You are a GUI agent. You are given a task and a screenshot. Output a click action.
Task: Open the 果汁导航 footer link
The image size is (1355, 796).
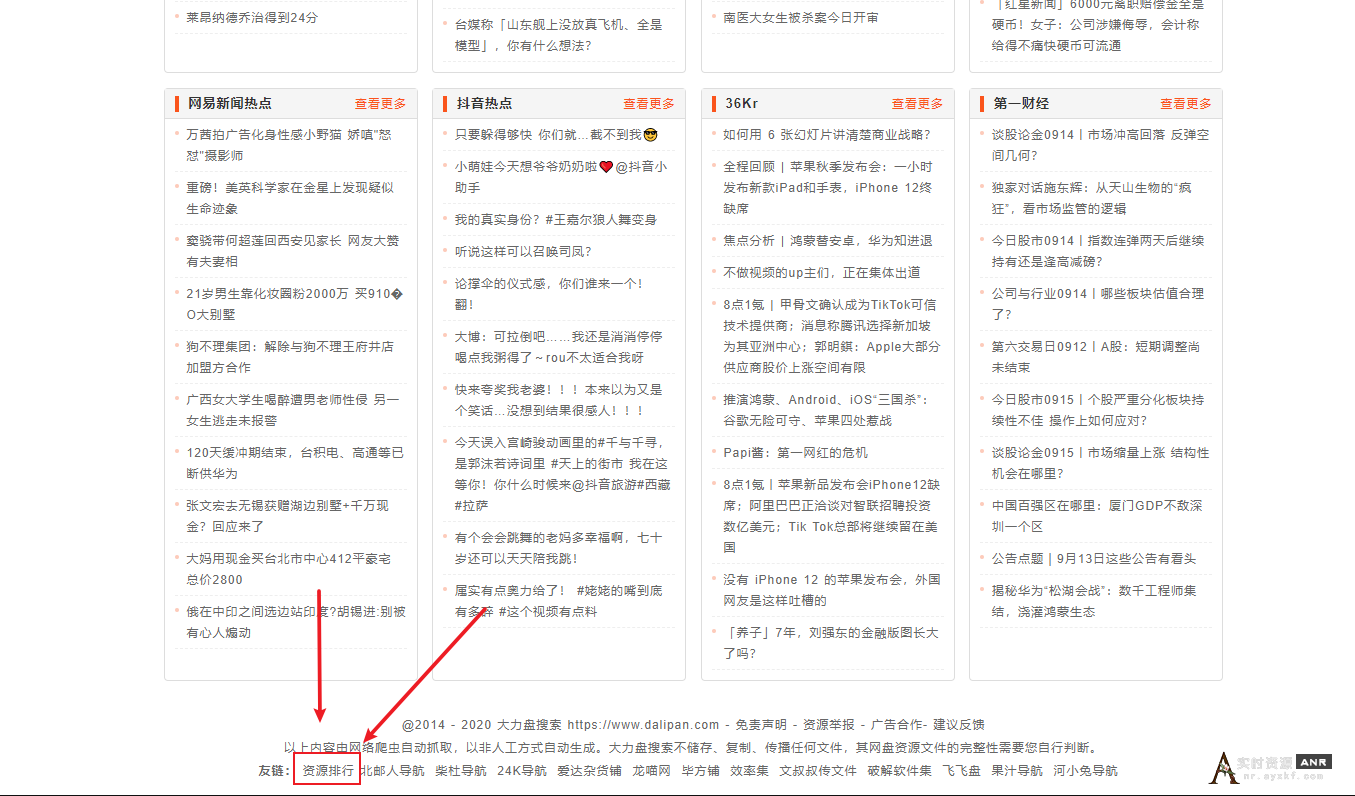point(1017,771)
